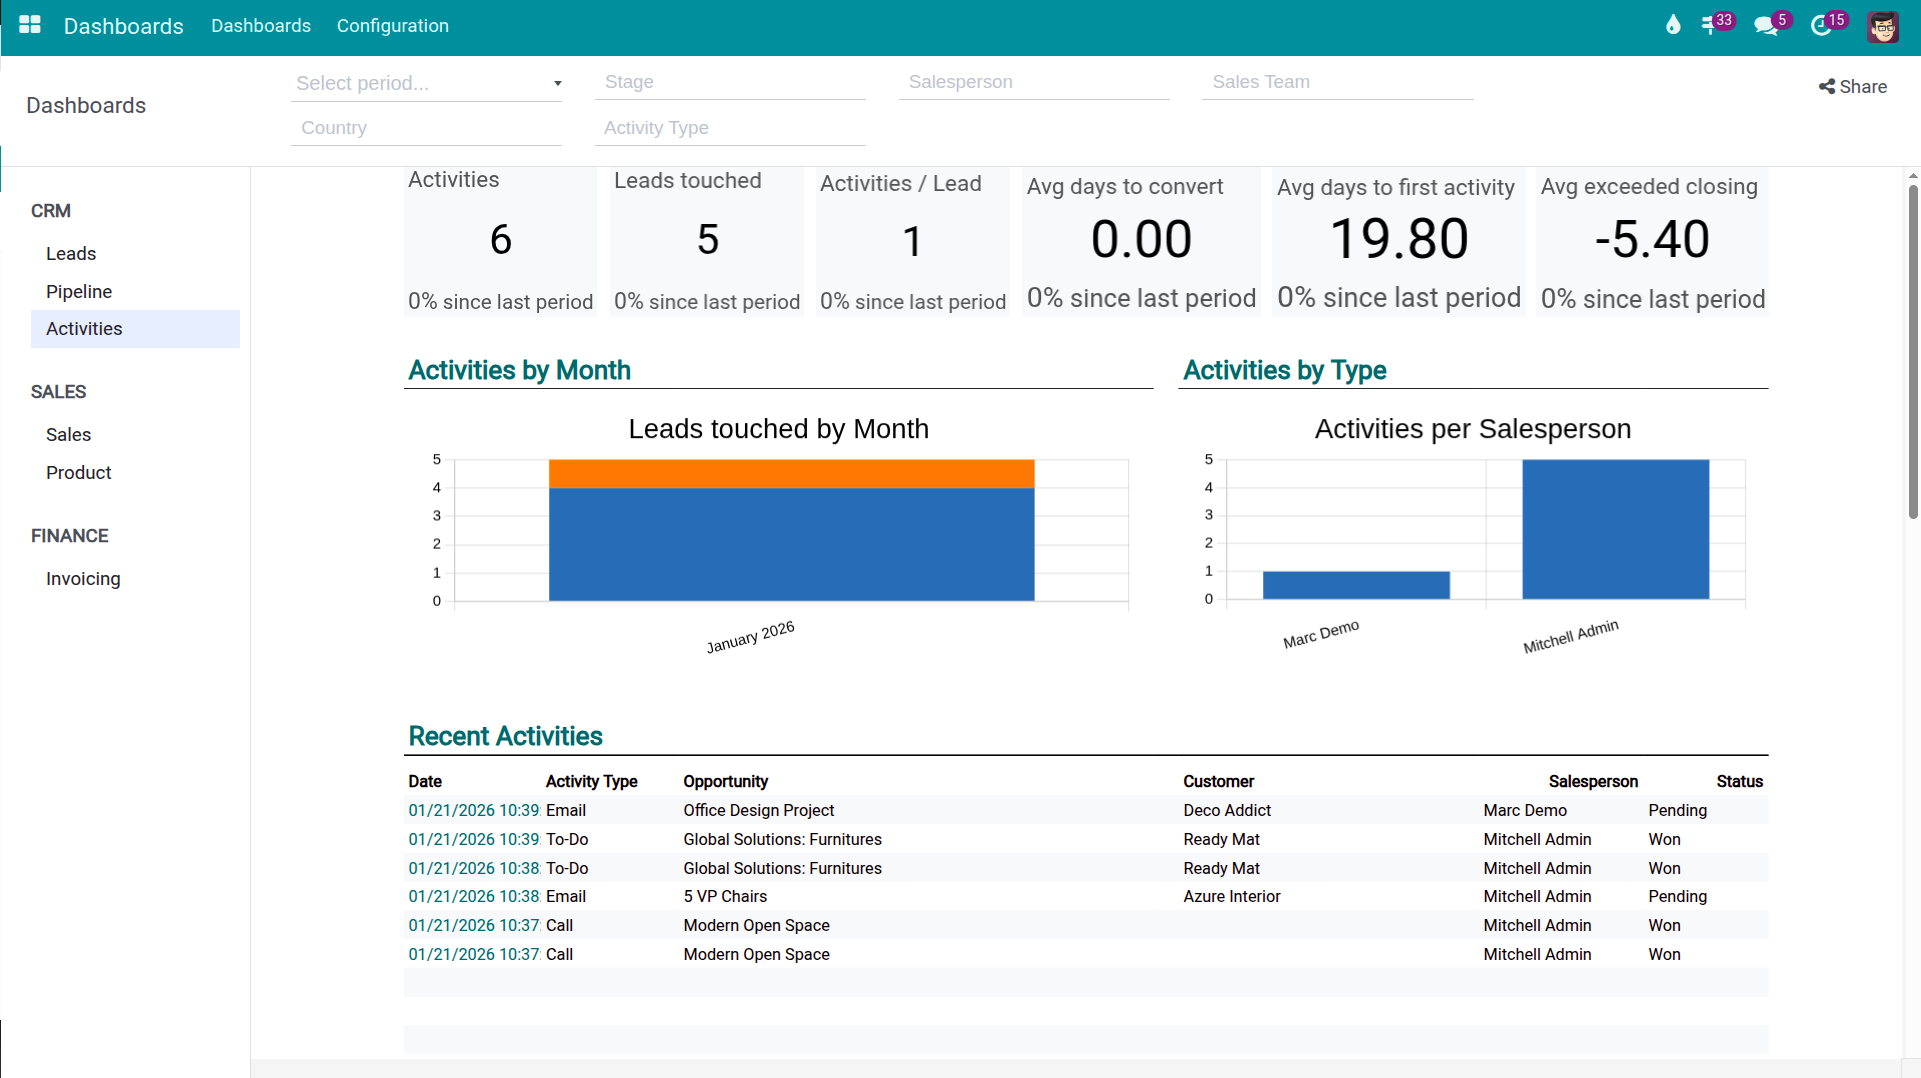Open activities clock showing 15 pending

coord(1824,25)
